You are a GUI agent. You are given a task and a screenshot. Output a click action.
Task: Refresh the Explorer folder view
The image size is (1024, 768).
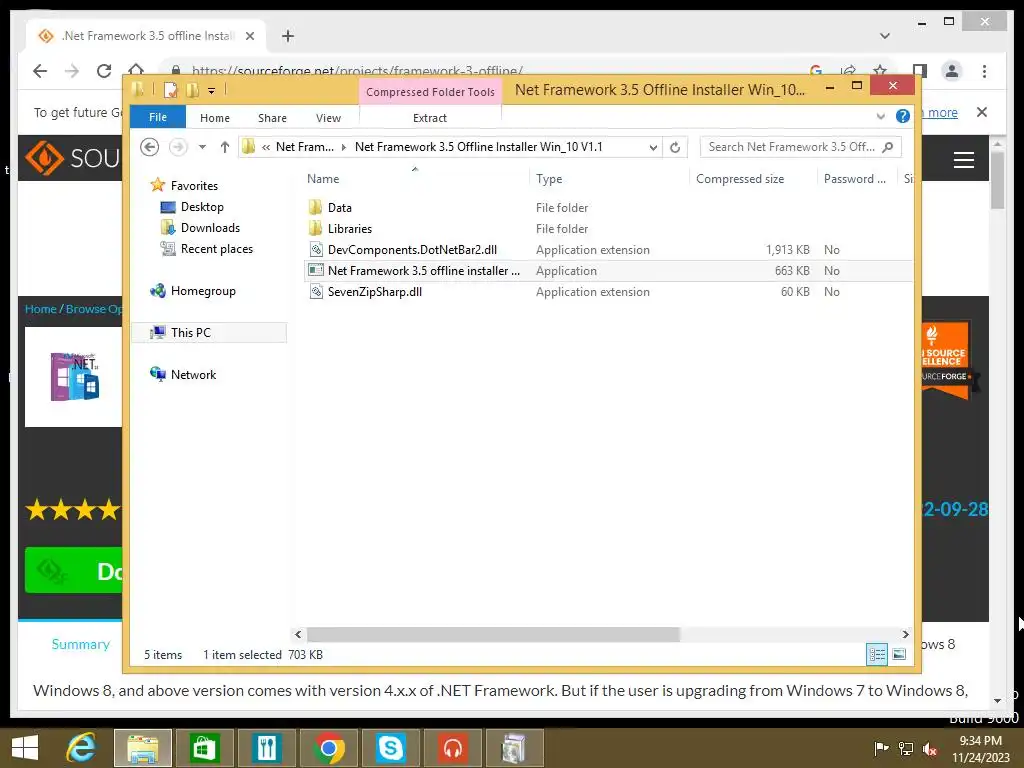[x=675, y=148]
